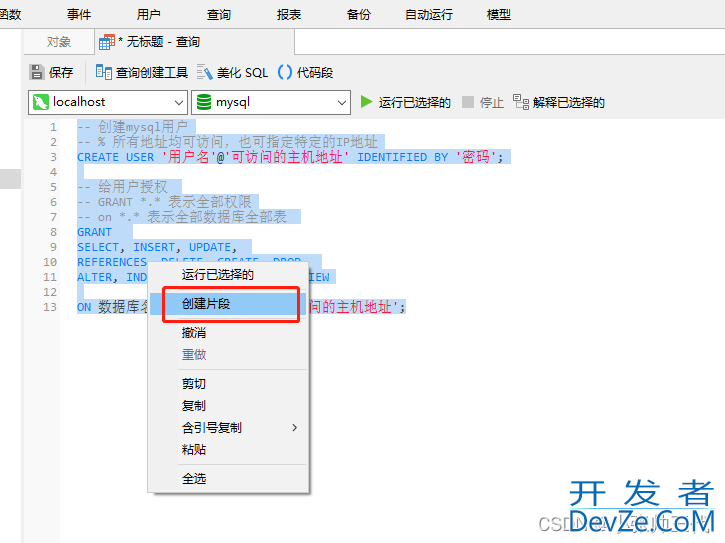This screenshot has height=543, width=725.
Task: Click the ON keyword on line 13
Action: coord(84,307)
